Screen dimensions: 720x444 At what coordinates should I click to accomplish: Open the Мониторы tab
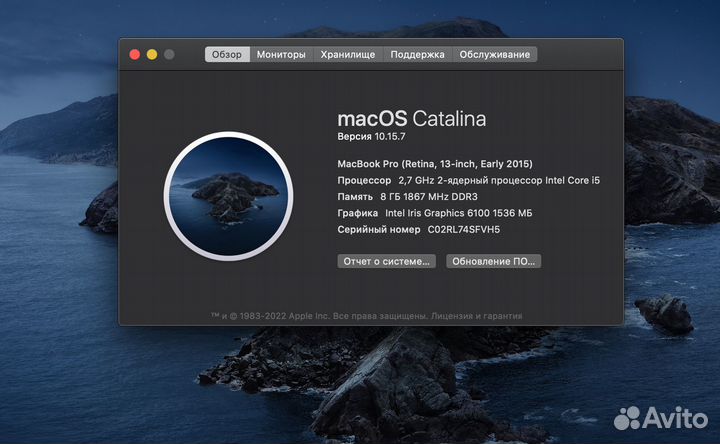click(281, 54)
